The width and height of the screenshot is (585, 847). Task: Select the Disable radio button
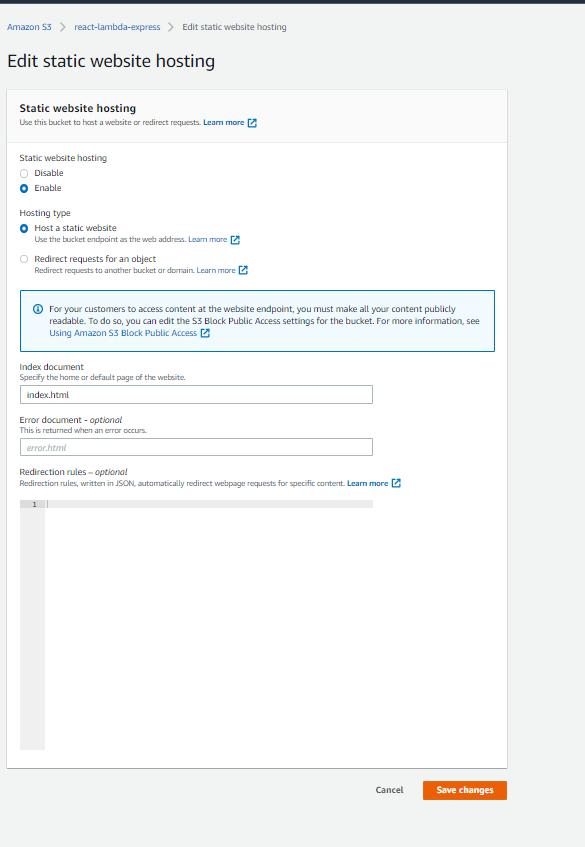[x=24, y=173]
